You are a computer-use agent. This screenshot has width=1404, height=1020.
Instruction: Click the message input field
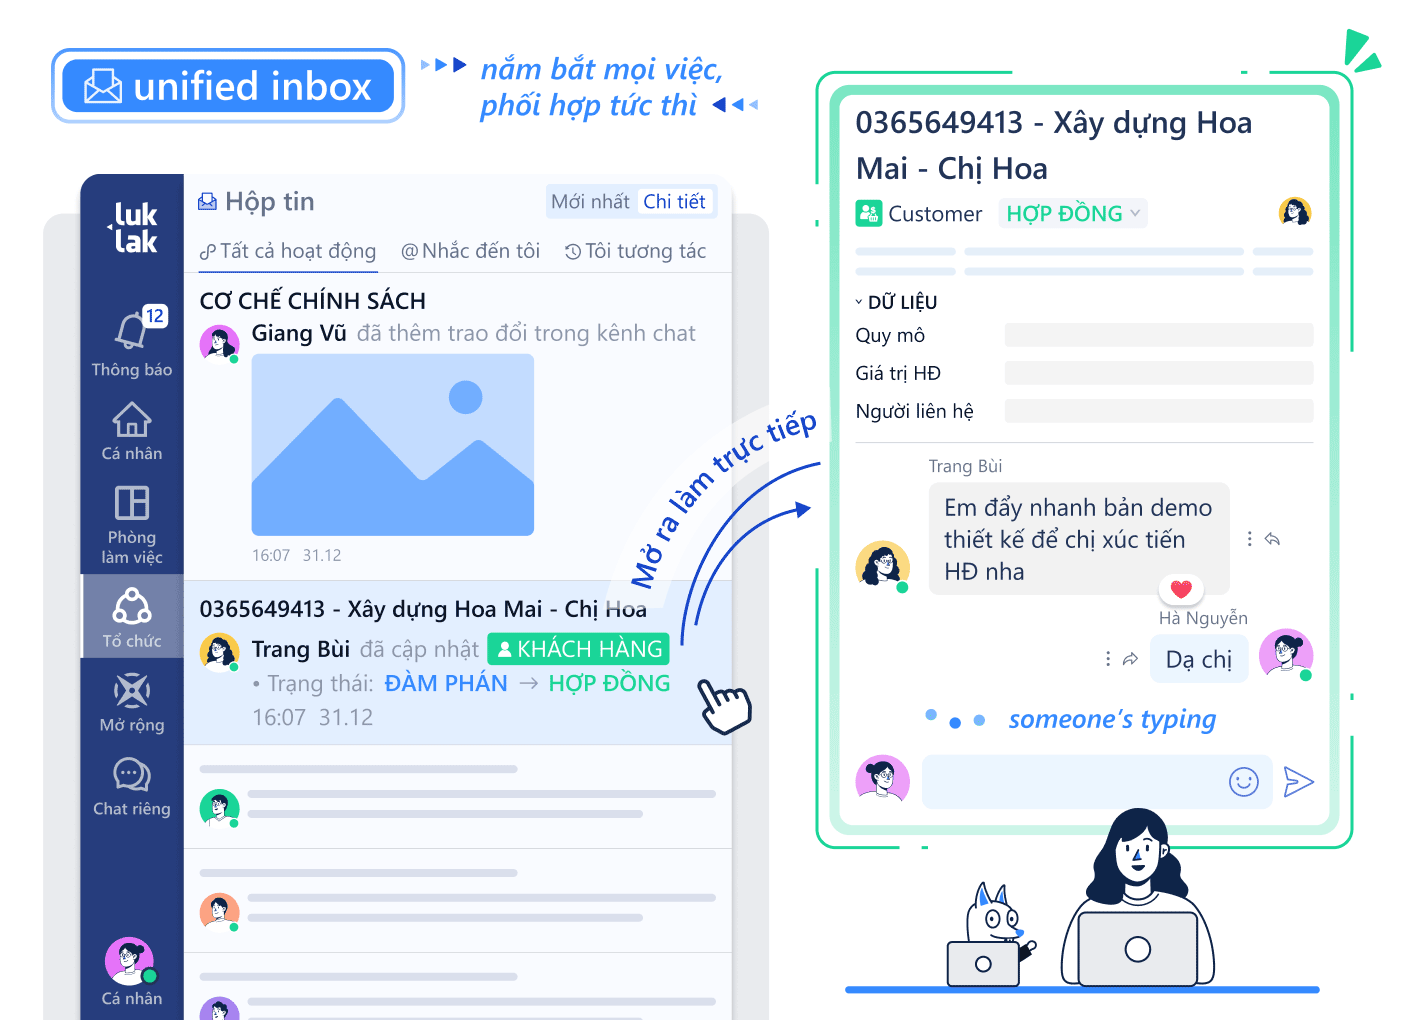1097,782
